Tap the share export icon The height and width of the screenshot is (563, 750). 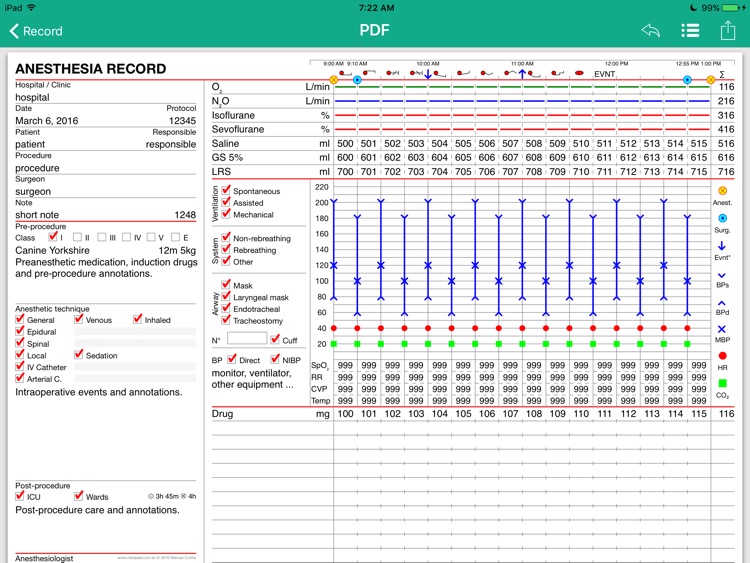[x=728, y=30]
